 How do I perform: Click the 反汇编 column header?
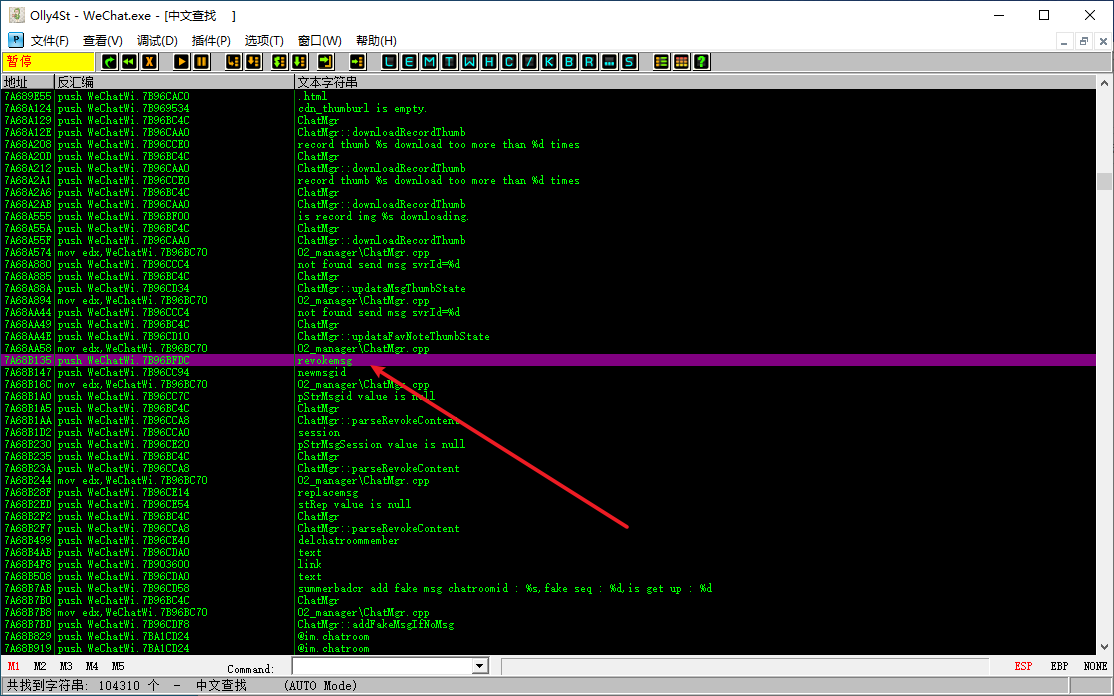174,82
